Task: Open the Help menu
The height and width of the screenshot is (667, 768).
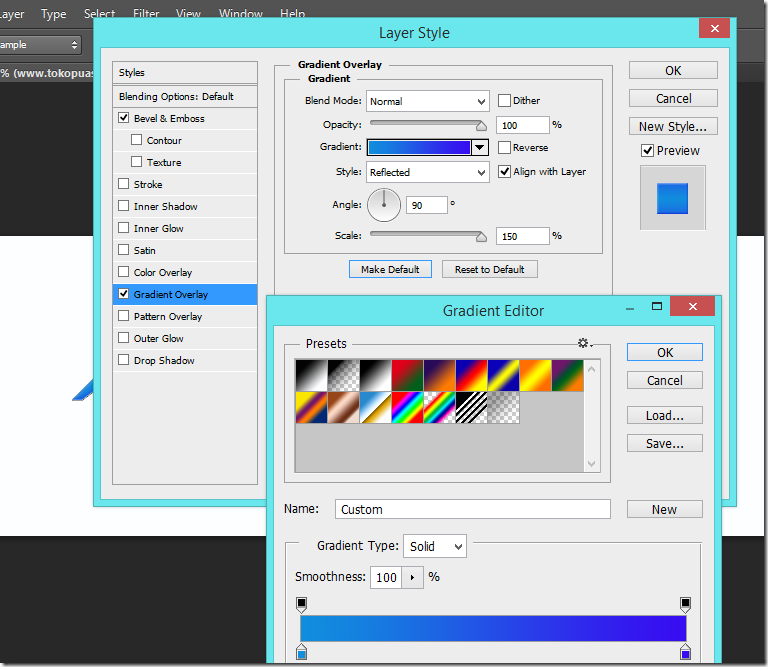Action: (292, 14)
